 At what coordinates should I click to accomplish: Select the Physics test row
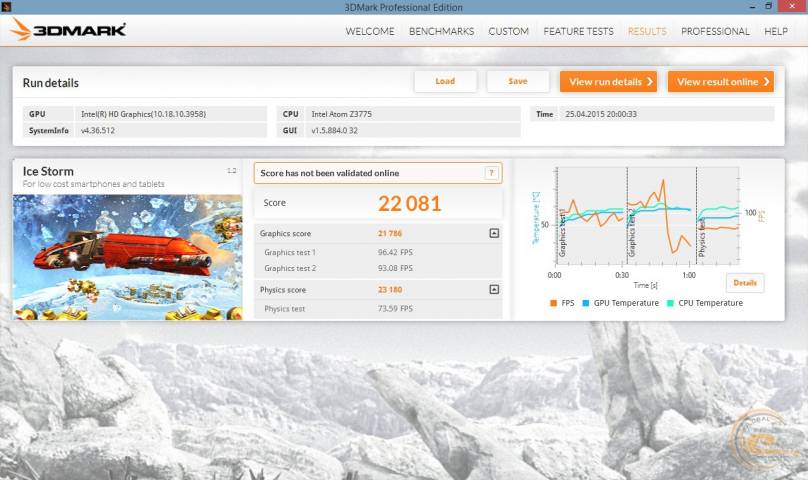click(378, 309)
